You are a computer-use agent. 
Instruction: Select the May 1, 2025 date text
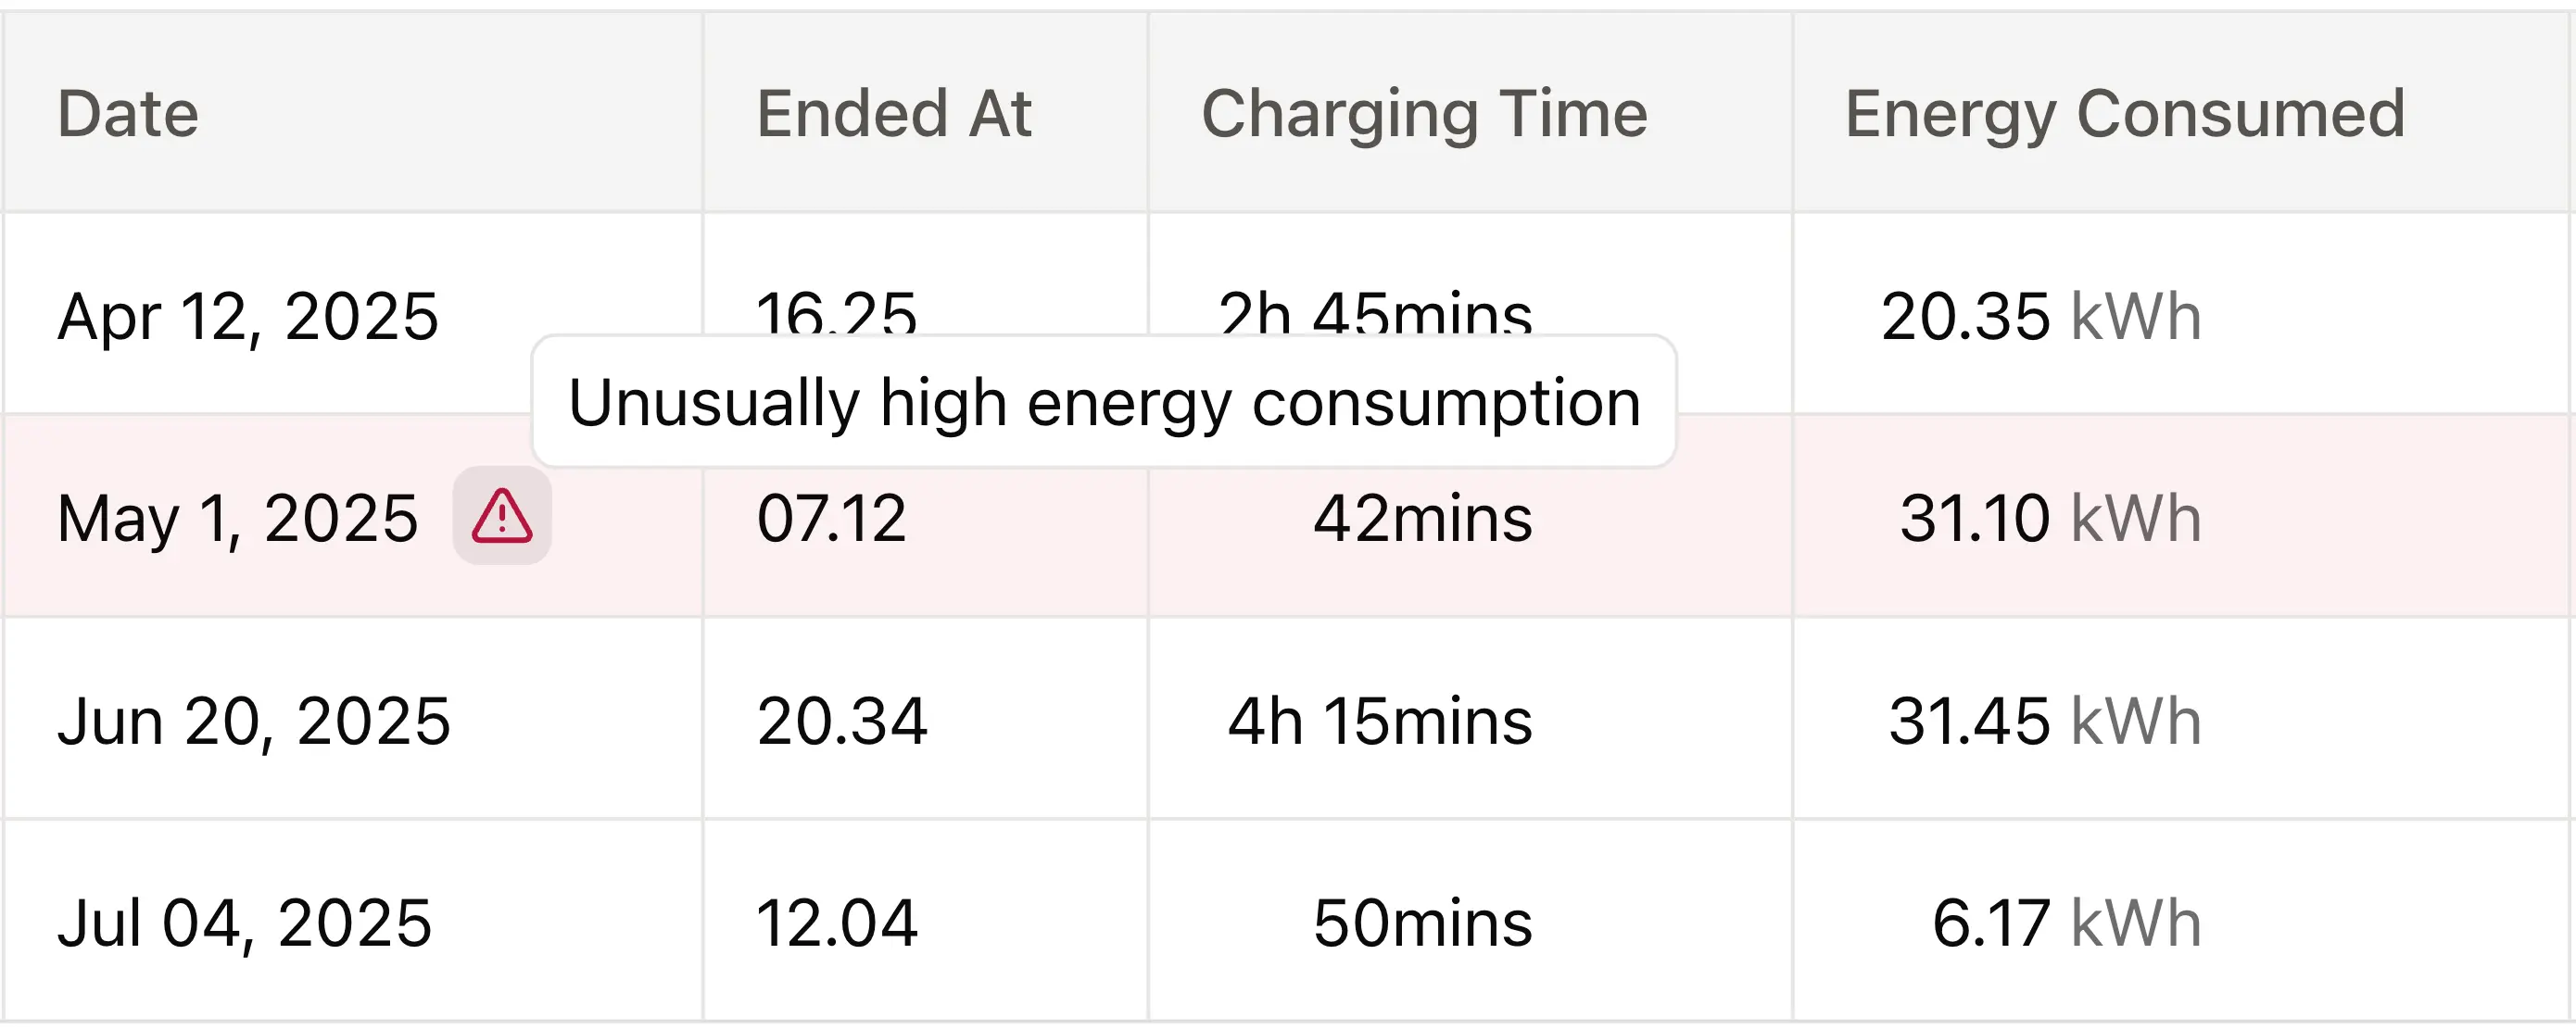tap(238, 519)
